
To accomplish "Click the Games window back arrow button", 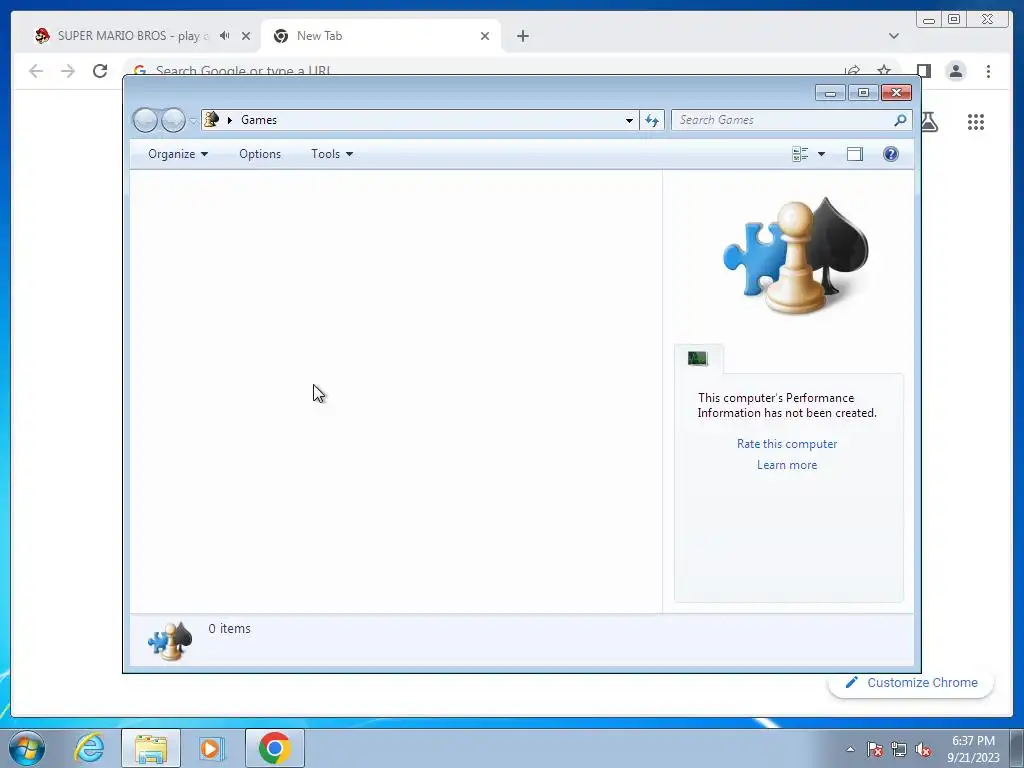I will pos(146,120).
